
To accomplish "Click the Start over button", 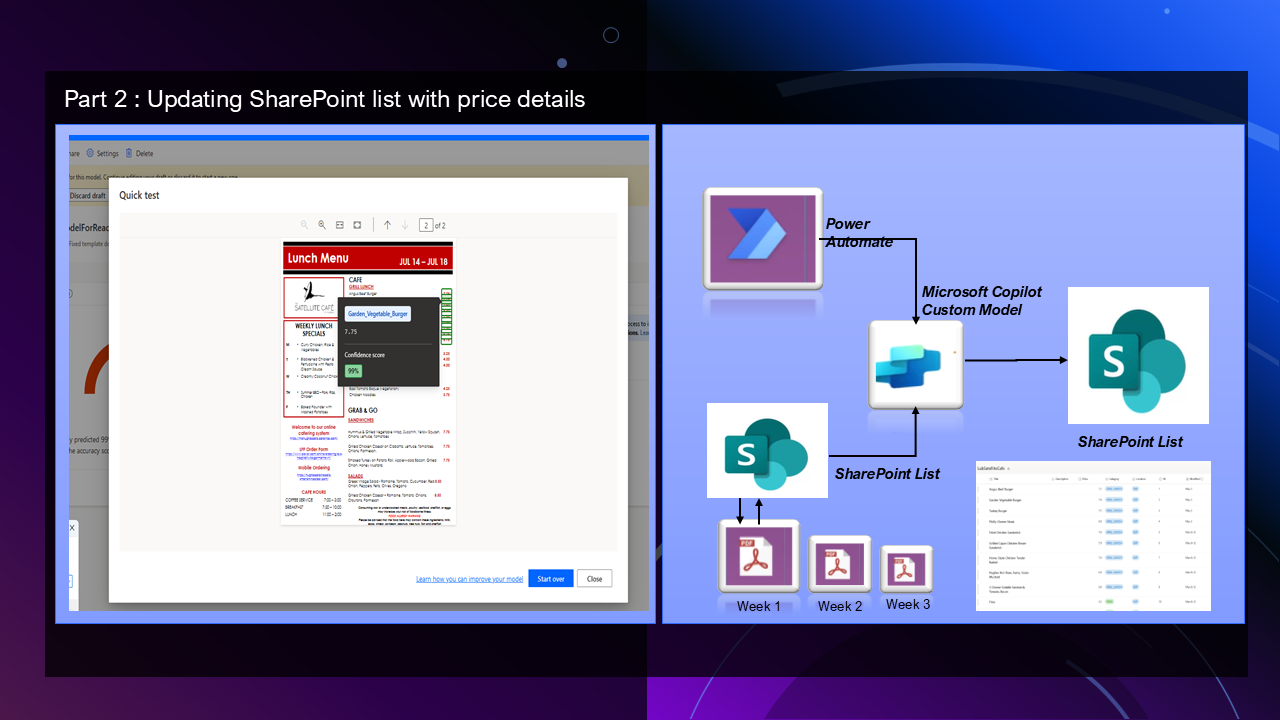I will click(x=550, y=579).
